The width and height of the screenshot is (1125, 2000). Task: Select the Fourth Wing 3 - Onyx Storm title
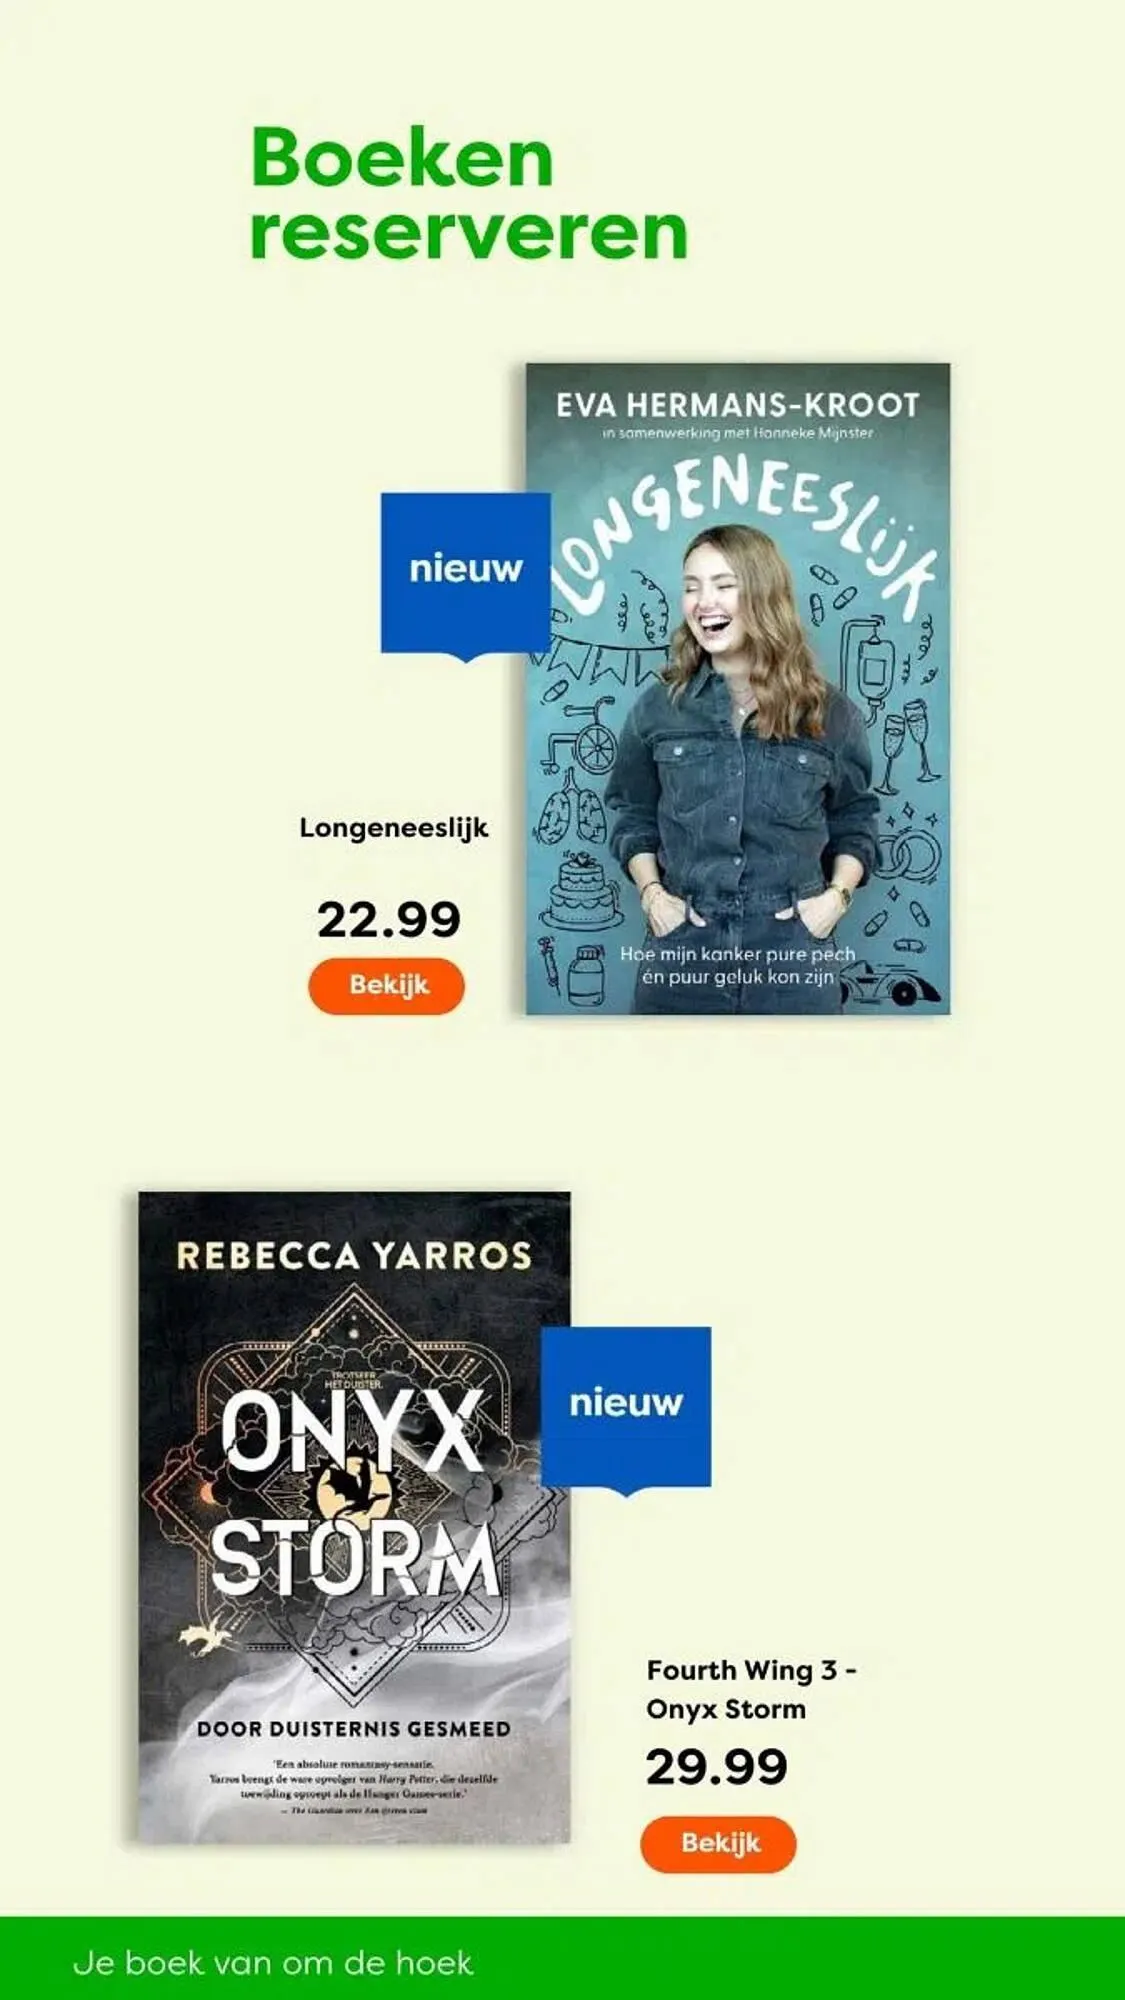coord(751,1689)
